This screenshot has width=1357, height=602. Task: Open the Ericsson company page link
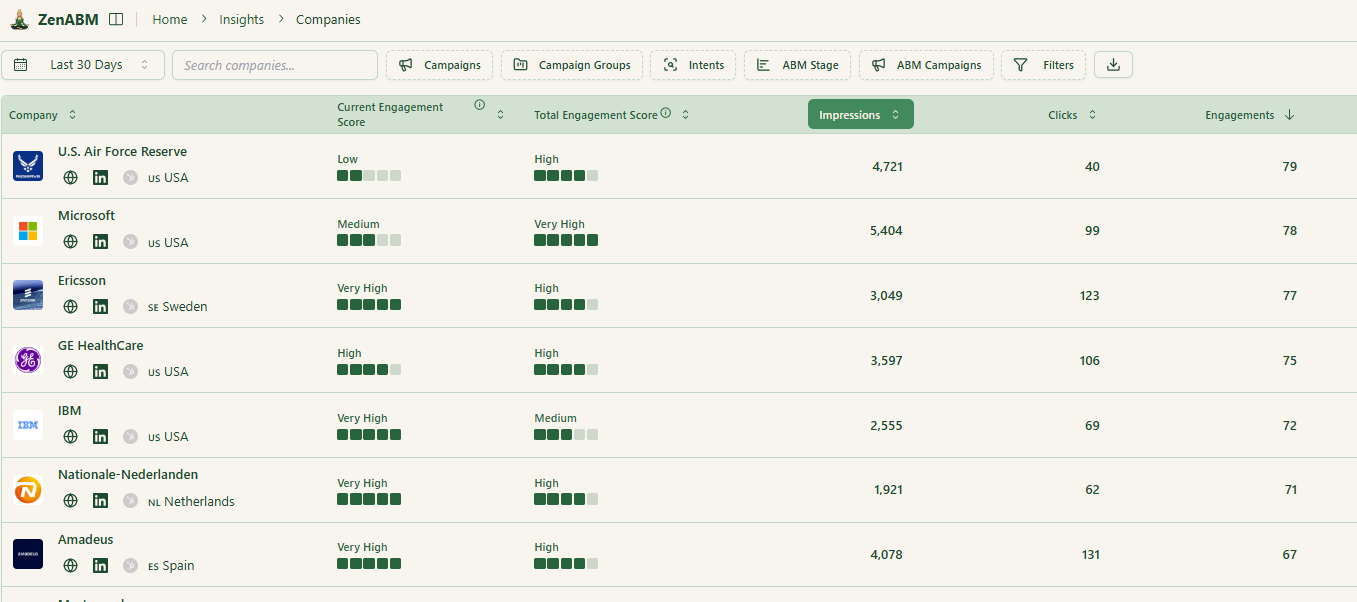(x=81, y=280)
